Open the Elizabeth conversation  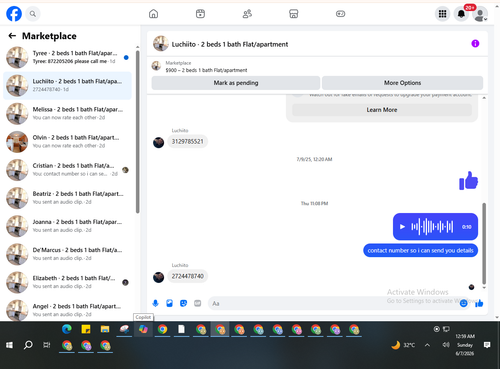click(68, 283)
